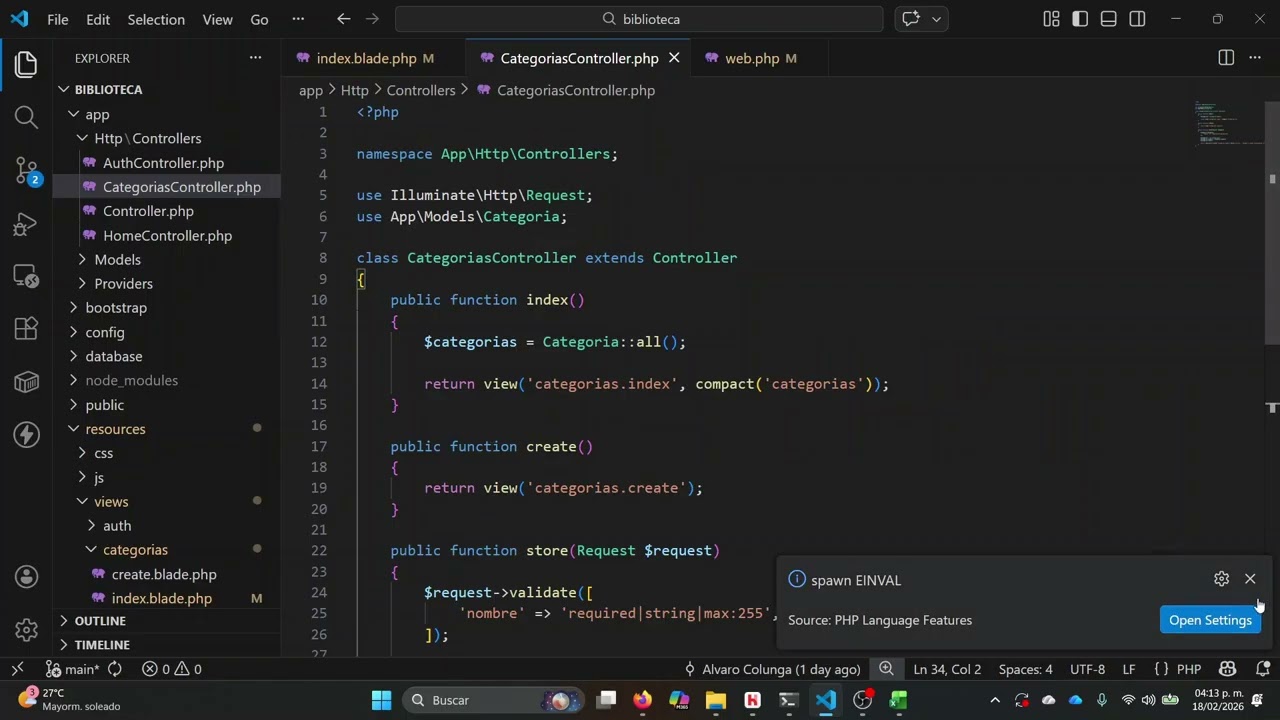
Task: Click the biblioteca command center search box
Action: (x=639, y=19)
